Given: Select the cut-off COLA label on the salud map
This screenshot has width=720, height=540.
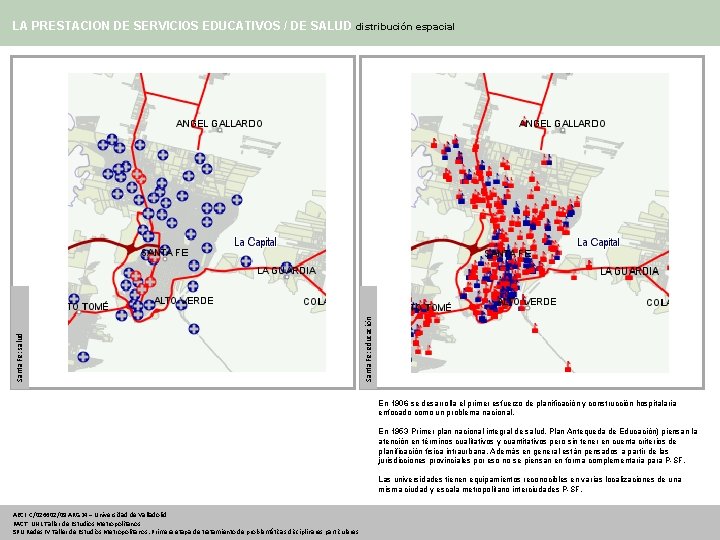Looking at the screenshot, I should pyautogui.click(x=315, y=302).
